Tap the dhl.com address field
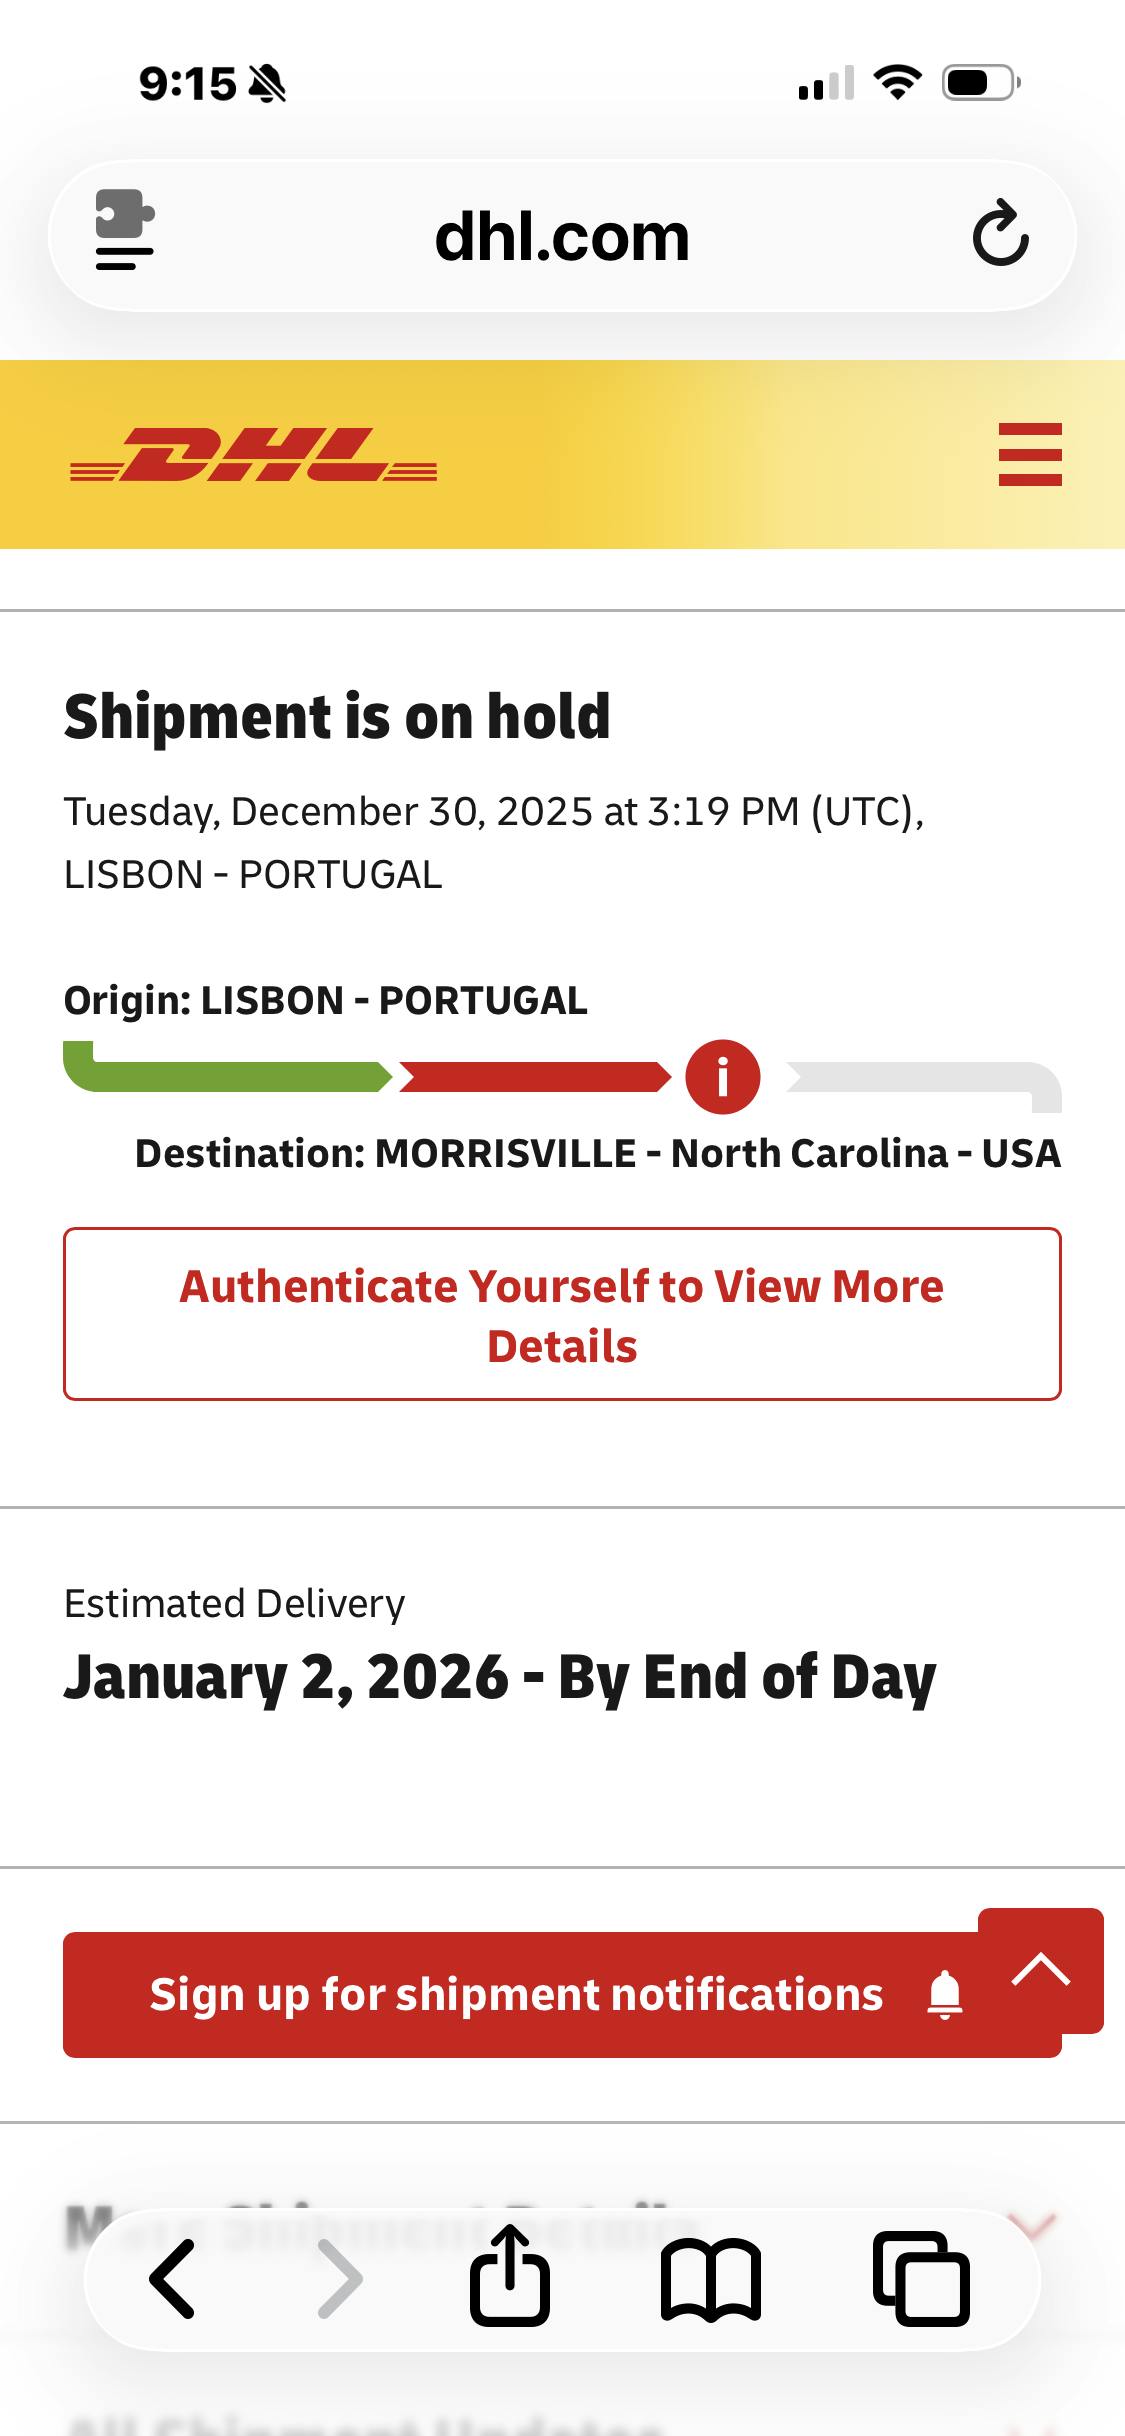Screen dimensions: 1125x2436 [562, 237]
